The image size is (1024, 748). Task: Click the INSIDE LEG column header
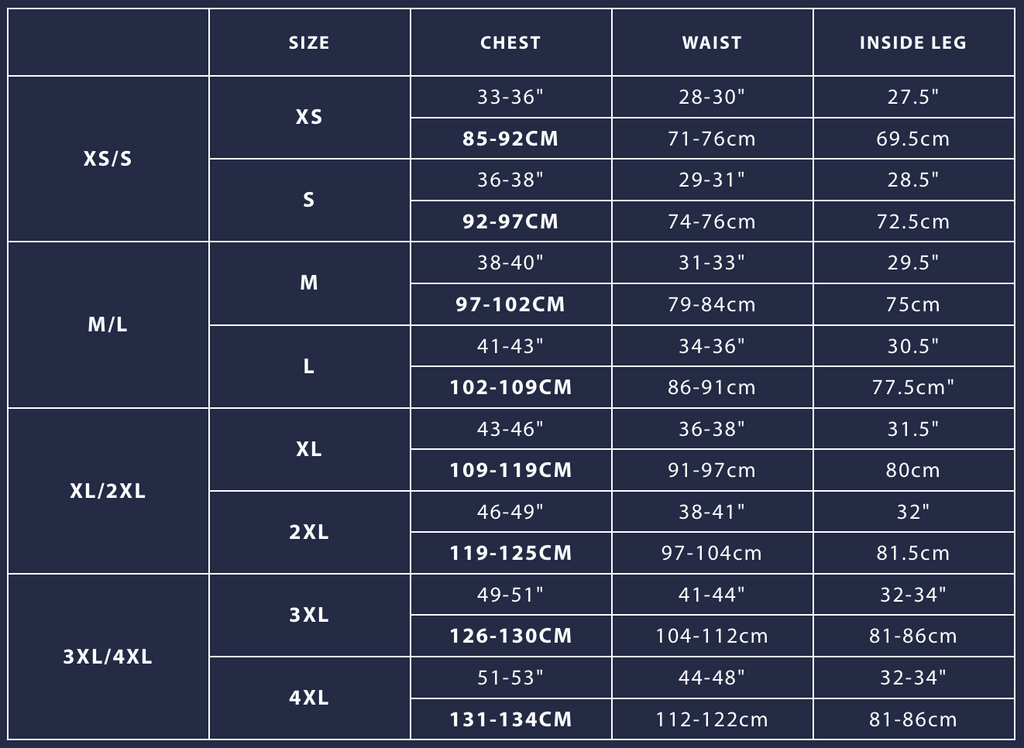913,42
